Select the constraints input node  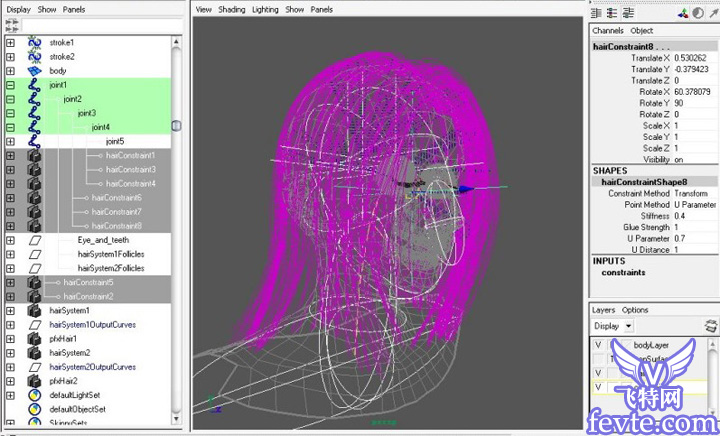tap(623, 273)
